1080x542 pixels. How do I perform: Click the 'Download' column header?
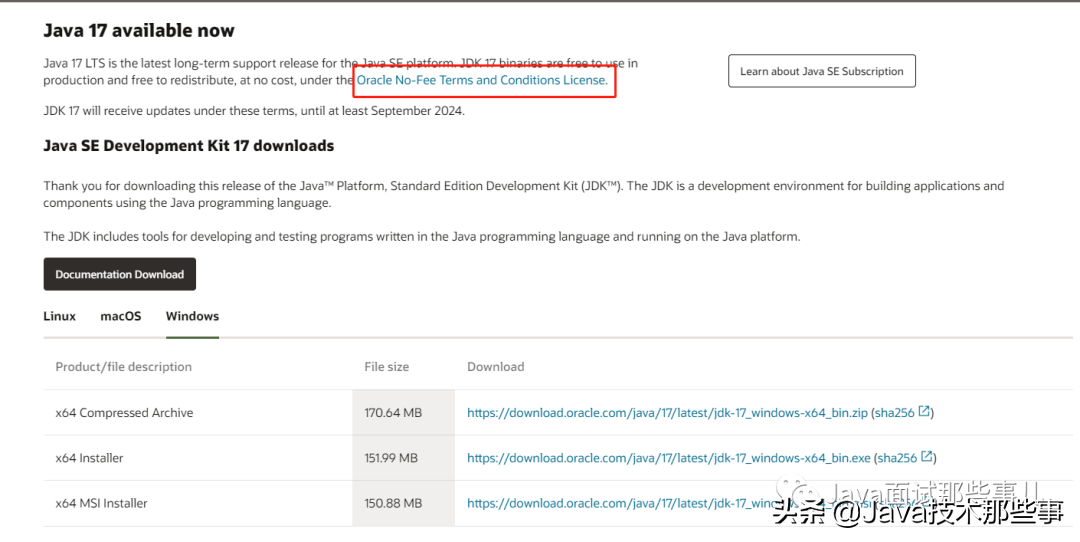(495, 367)
